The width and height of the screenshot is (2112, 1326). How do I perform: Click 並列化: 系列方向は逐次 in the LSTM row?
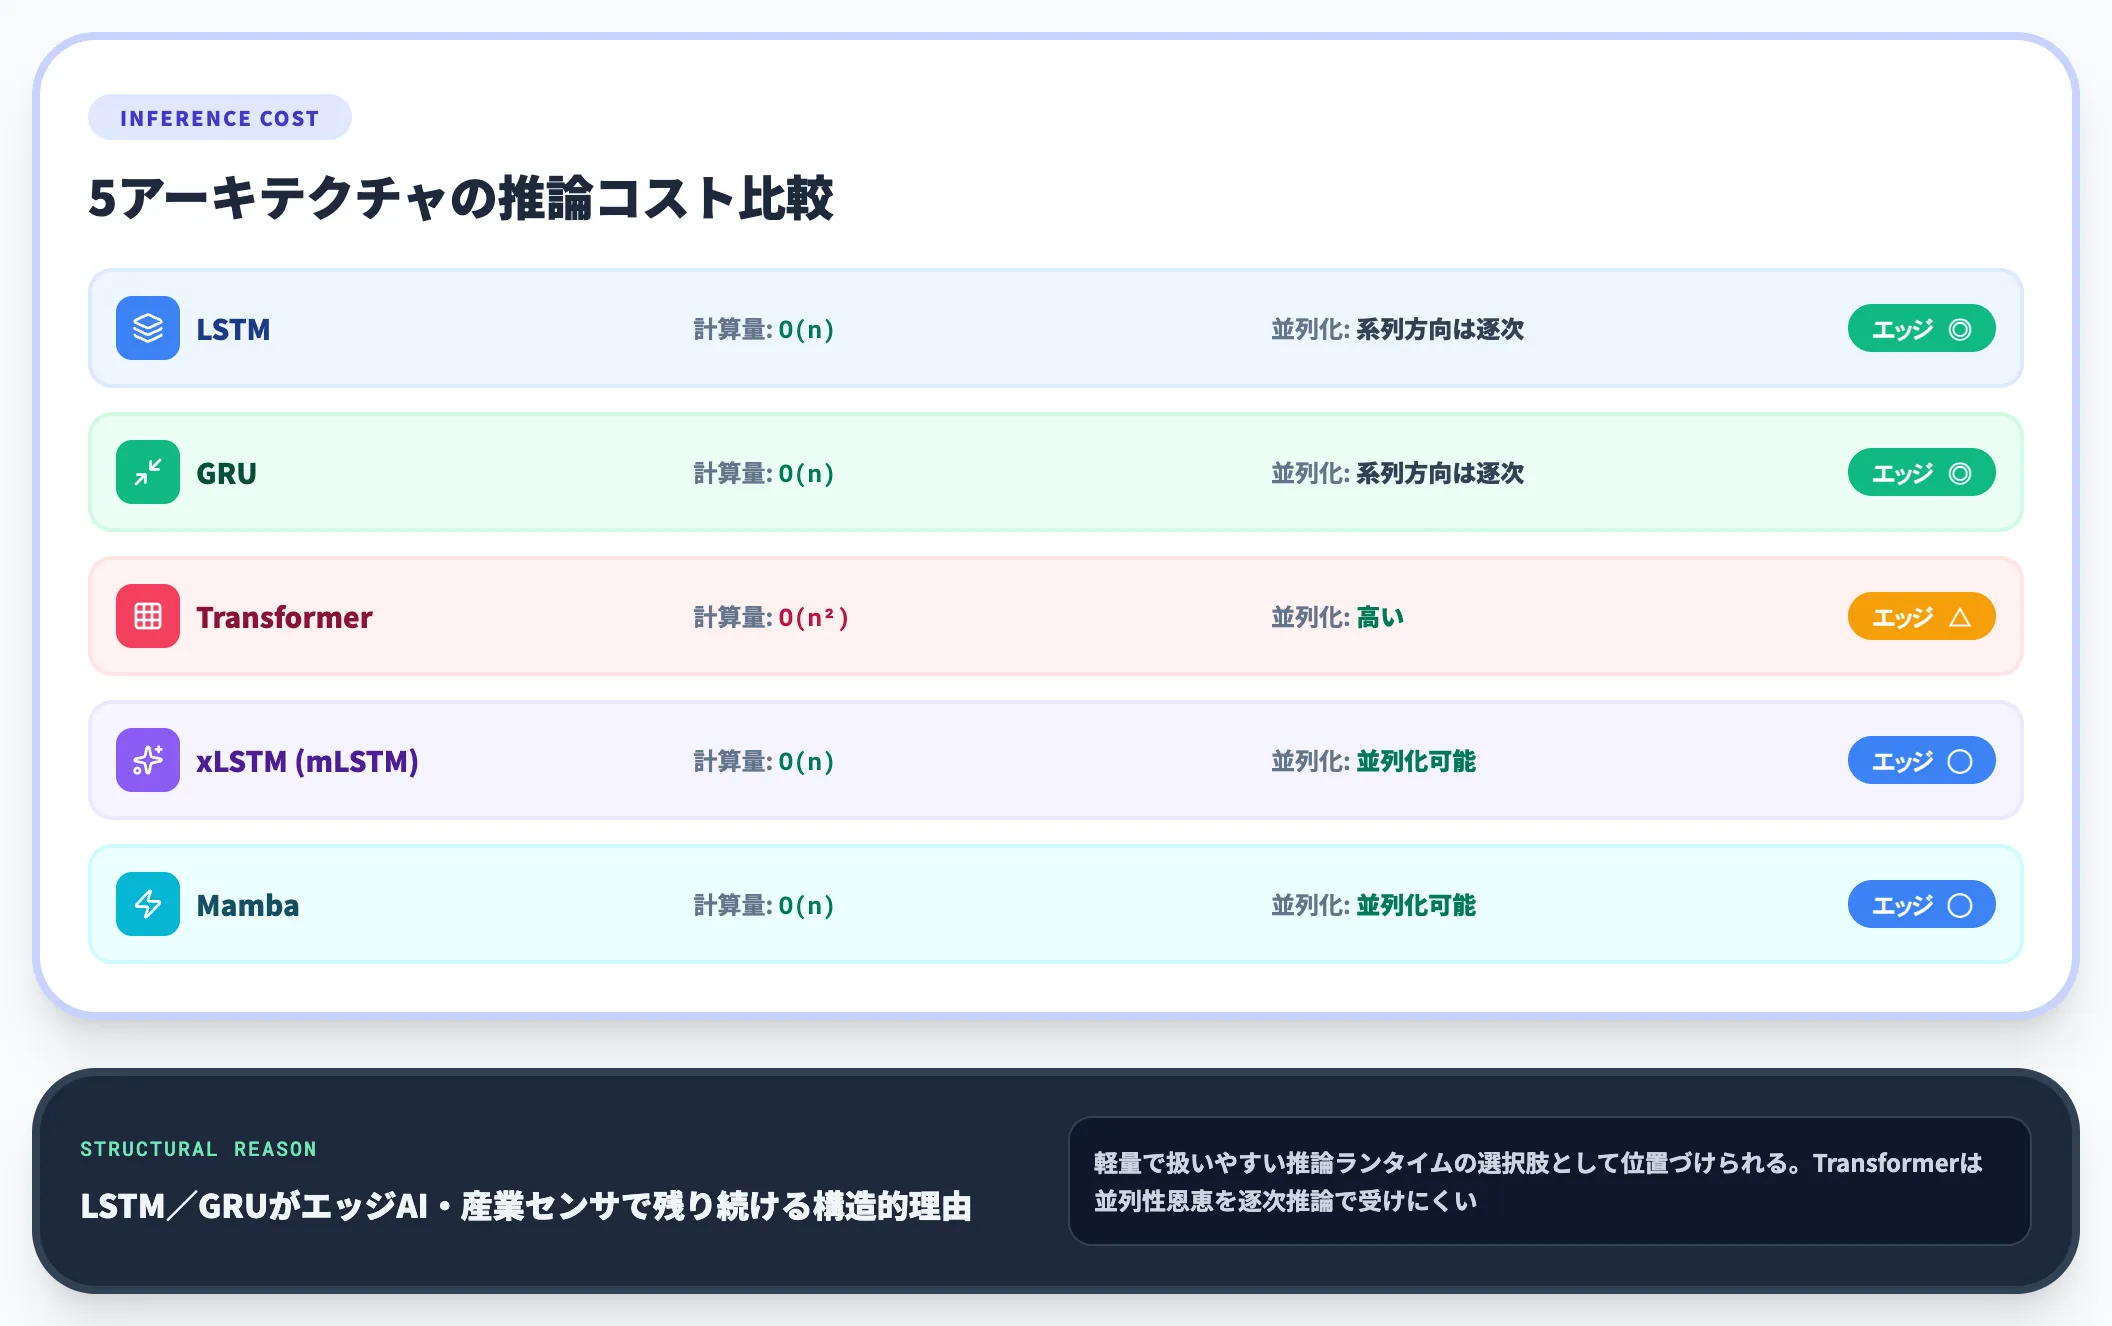coord(1398,329)
